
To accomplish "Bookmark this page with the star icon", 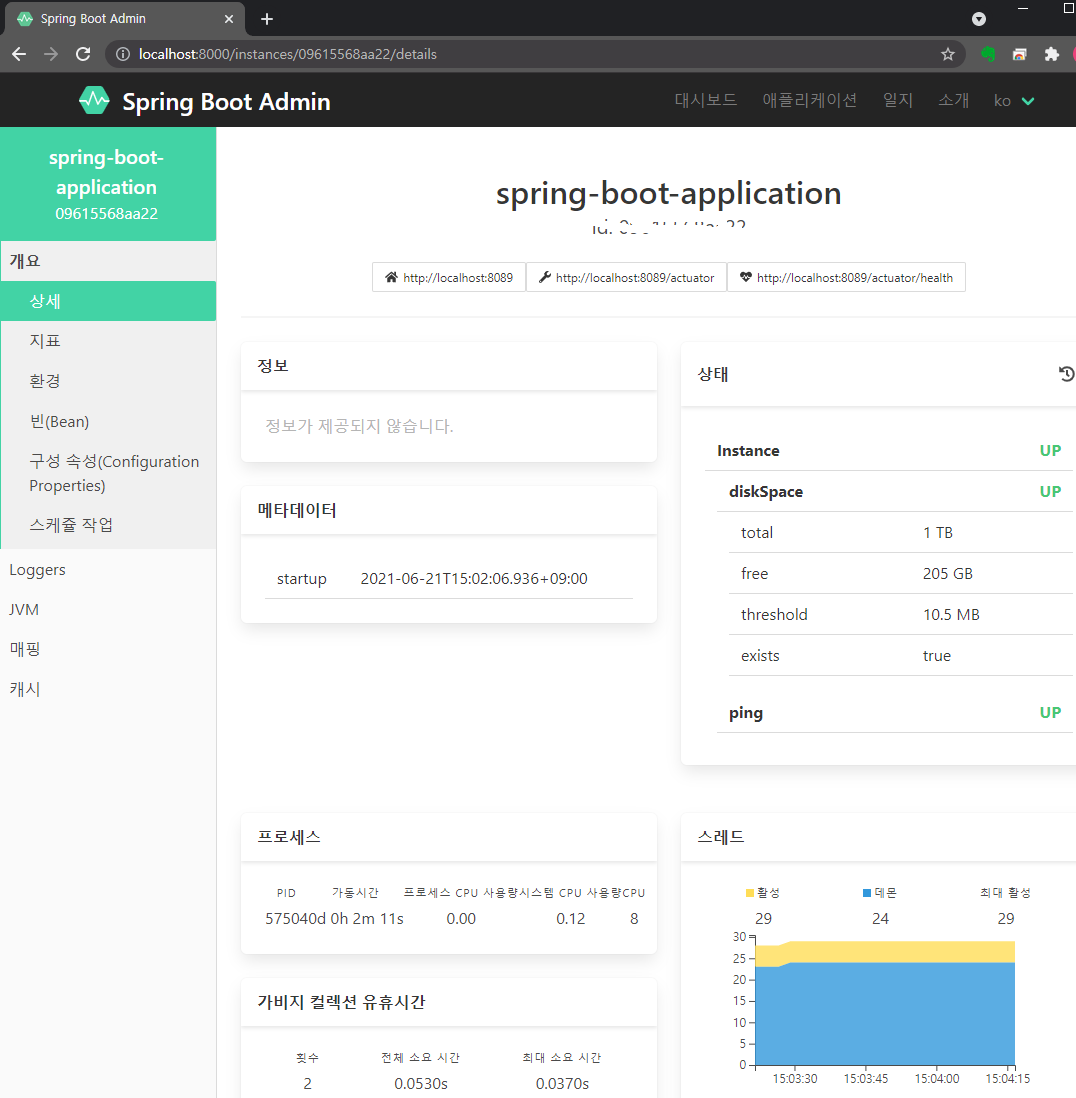I will 948,54.
